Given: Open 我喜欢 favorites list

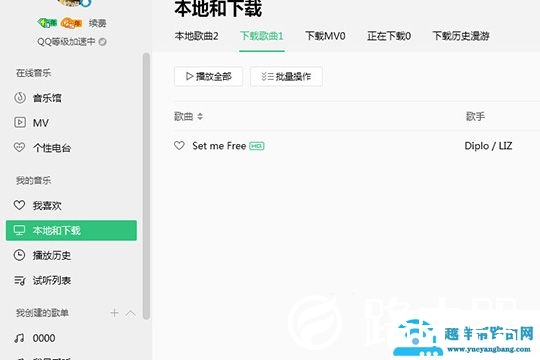Looking at the screenshot, I should click(38, 206).
